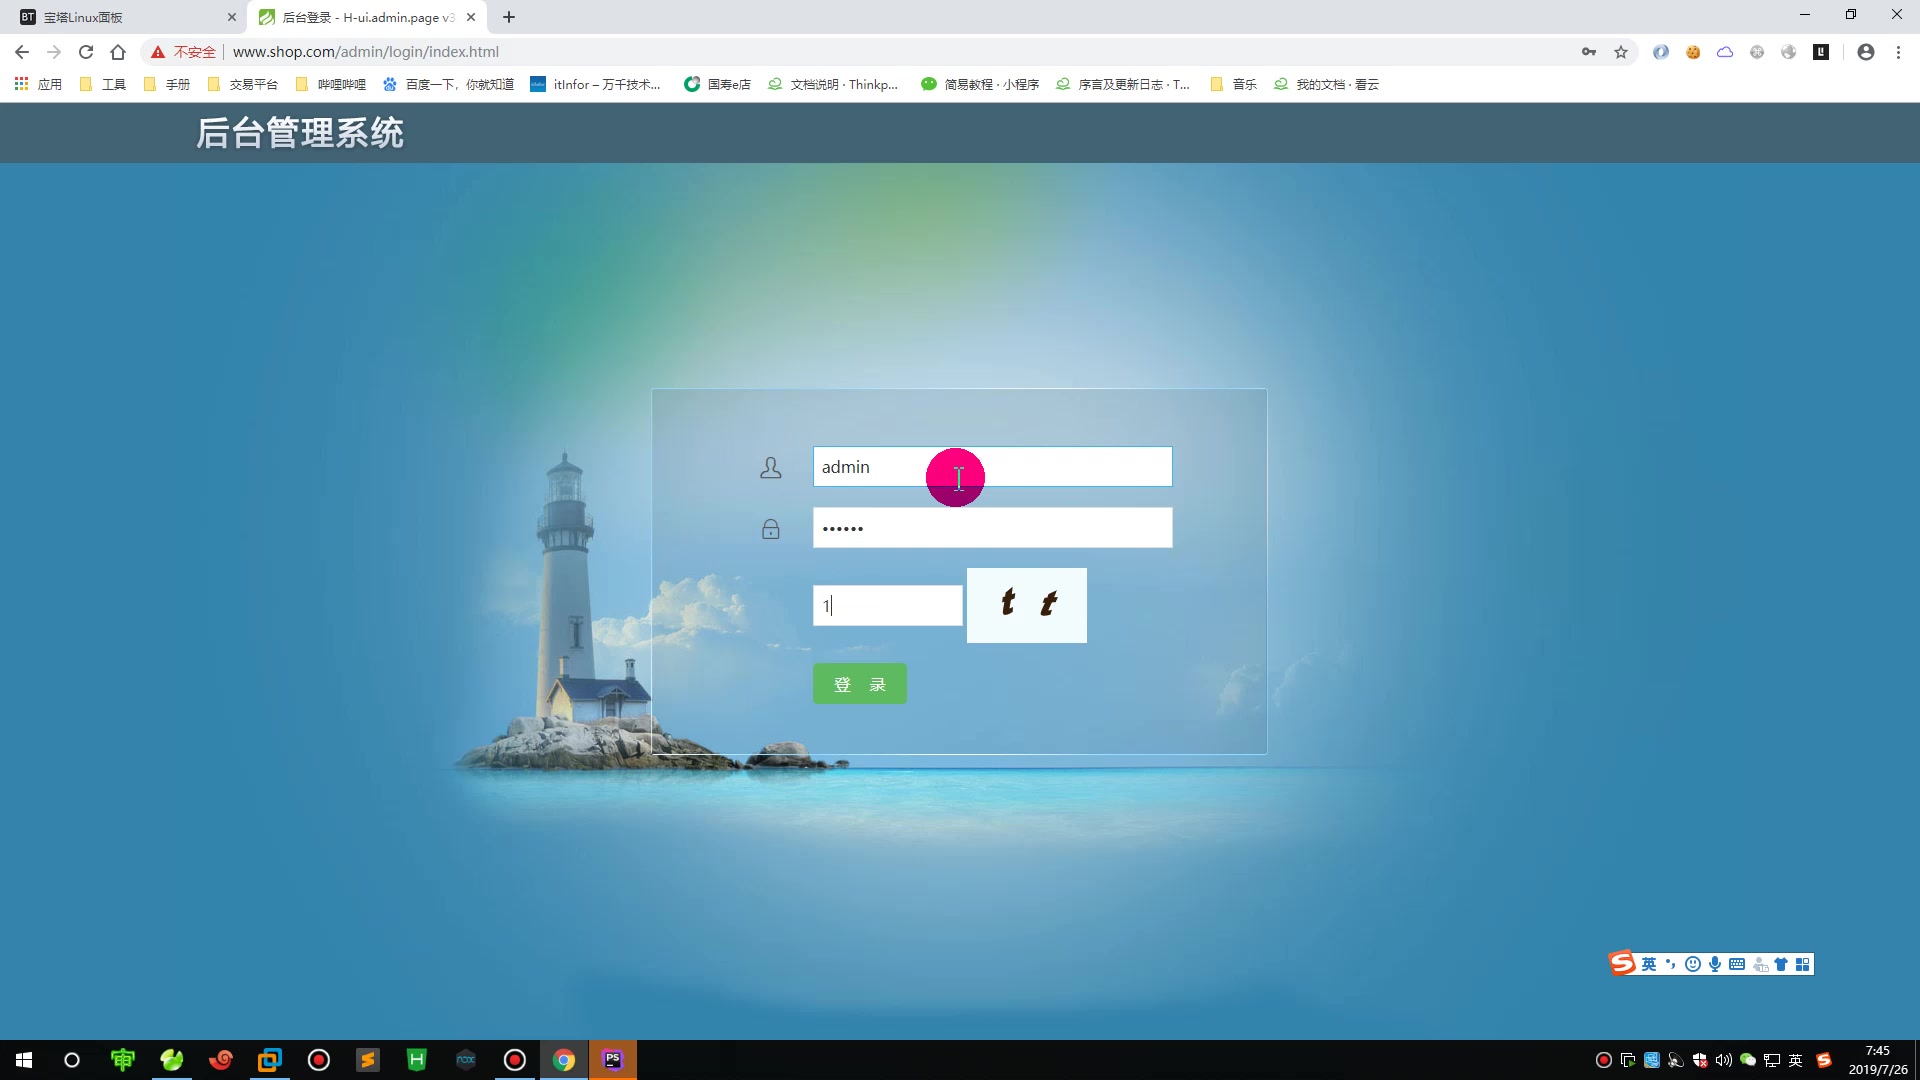The width and height of the screenshot is (1920, 1080).
Task: Toggle the 英 input indicator in the tray
Action: tap(1796, 1059)
